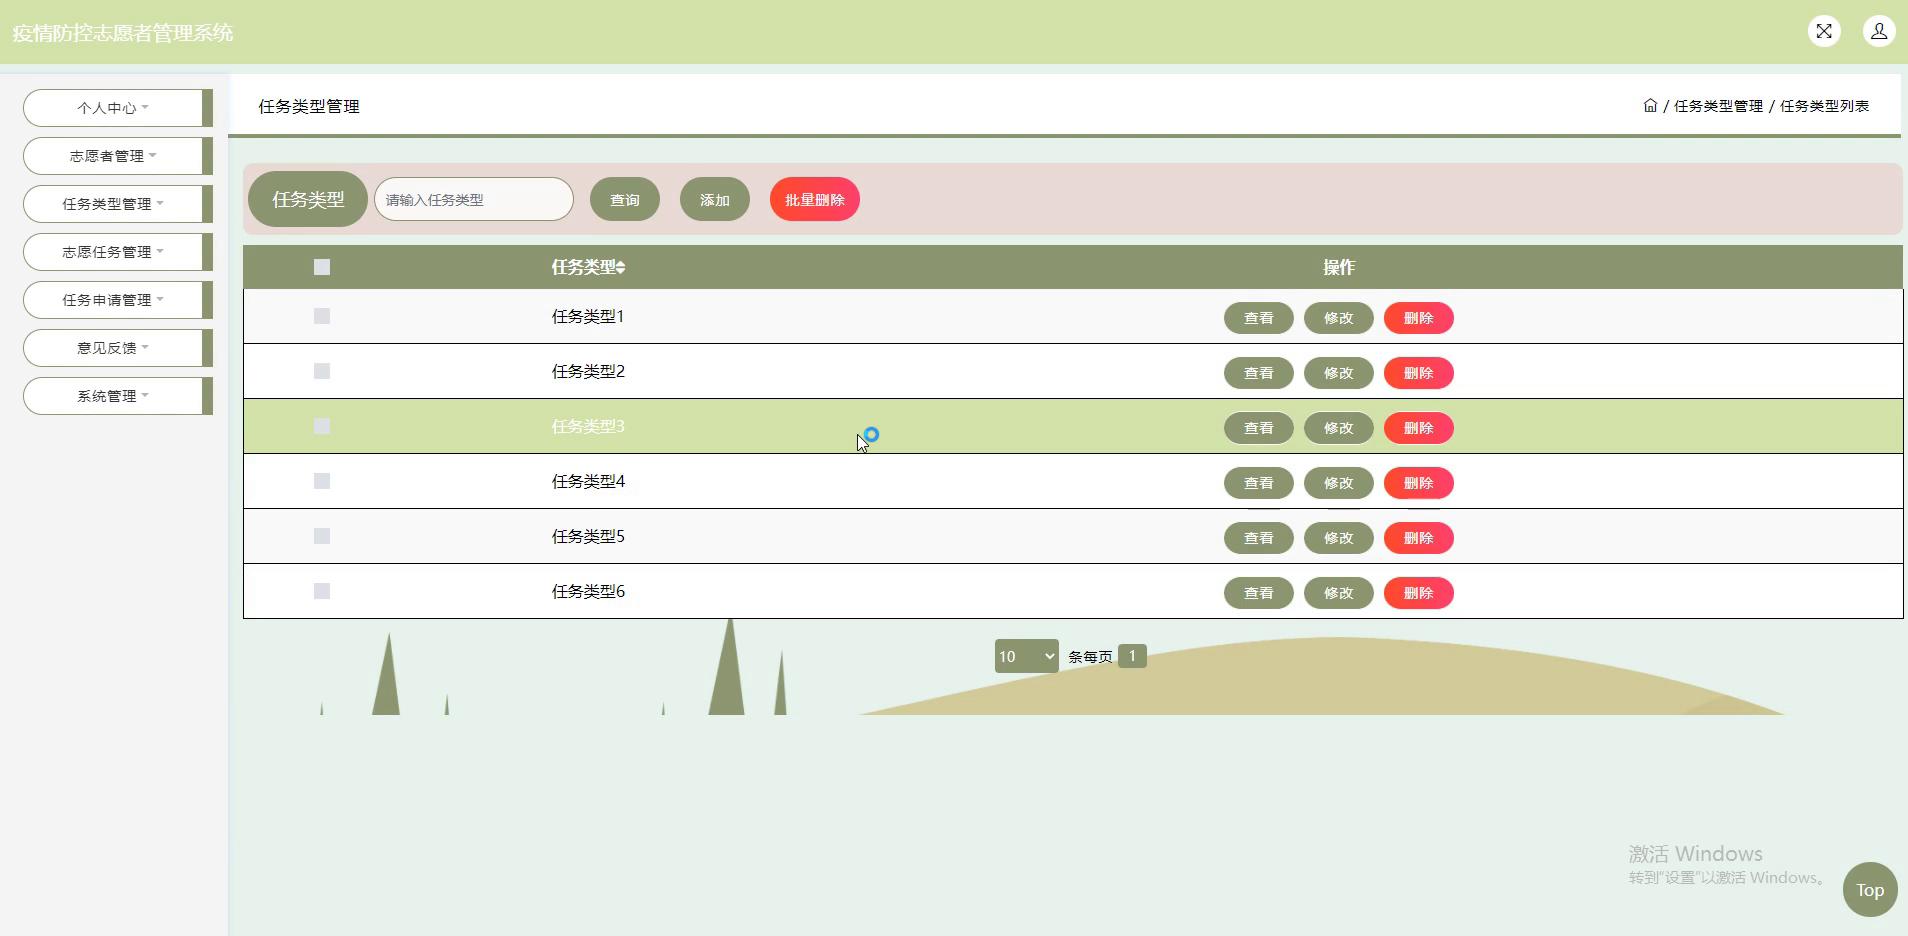The height and width of the screenshot is (936, 1908).
Task: Focus the 请输入任务类型 search field
Action: pyautogui.click(x=474, y=199)
